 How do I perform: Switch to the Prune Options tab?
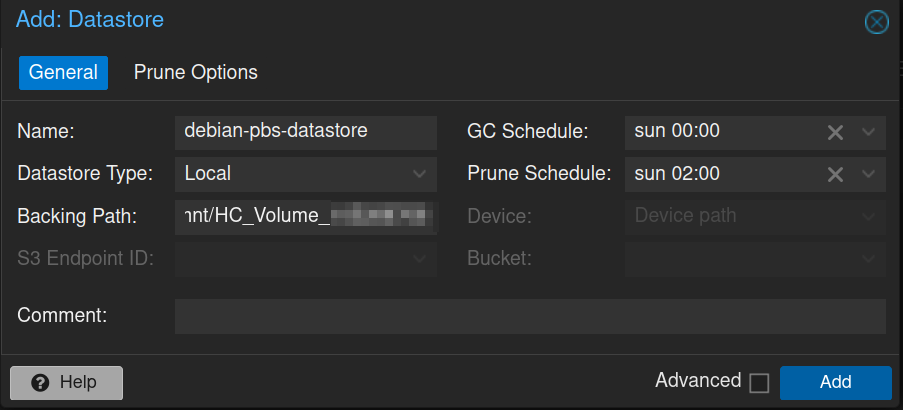coord(196,72)
